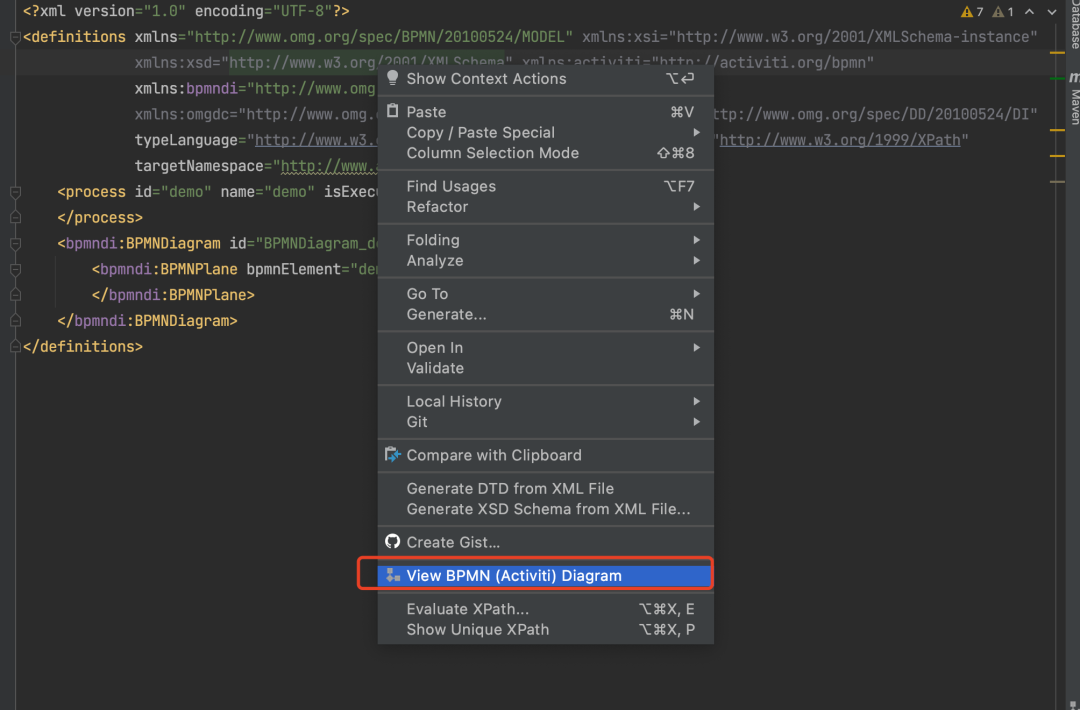Select Find Usages
Viewport: 1080px width, 710px height.
(546, 186)
